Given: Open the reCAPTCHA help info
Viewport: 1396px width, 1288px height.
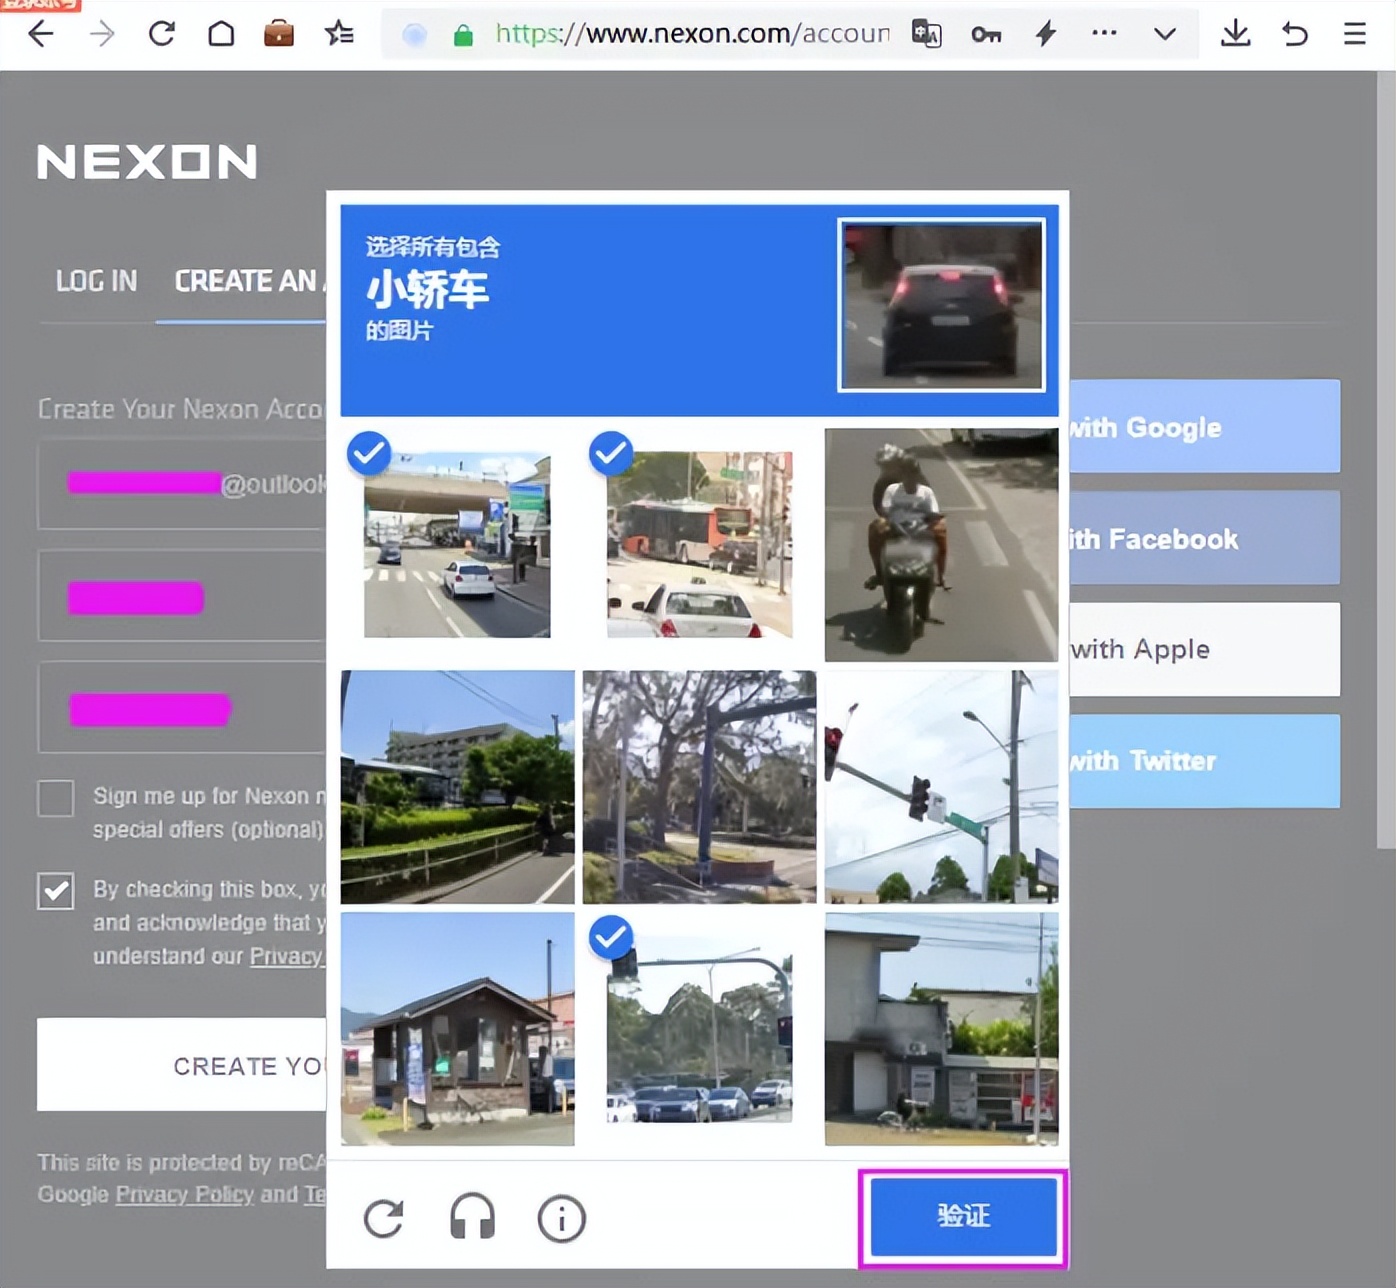Looking at the screenshot, I should pyautogui.click(x=560, y=1218).
